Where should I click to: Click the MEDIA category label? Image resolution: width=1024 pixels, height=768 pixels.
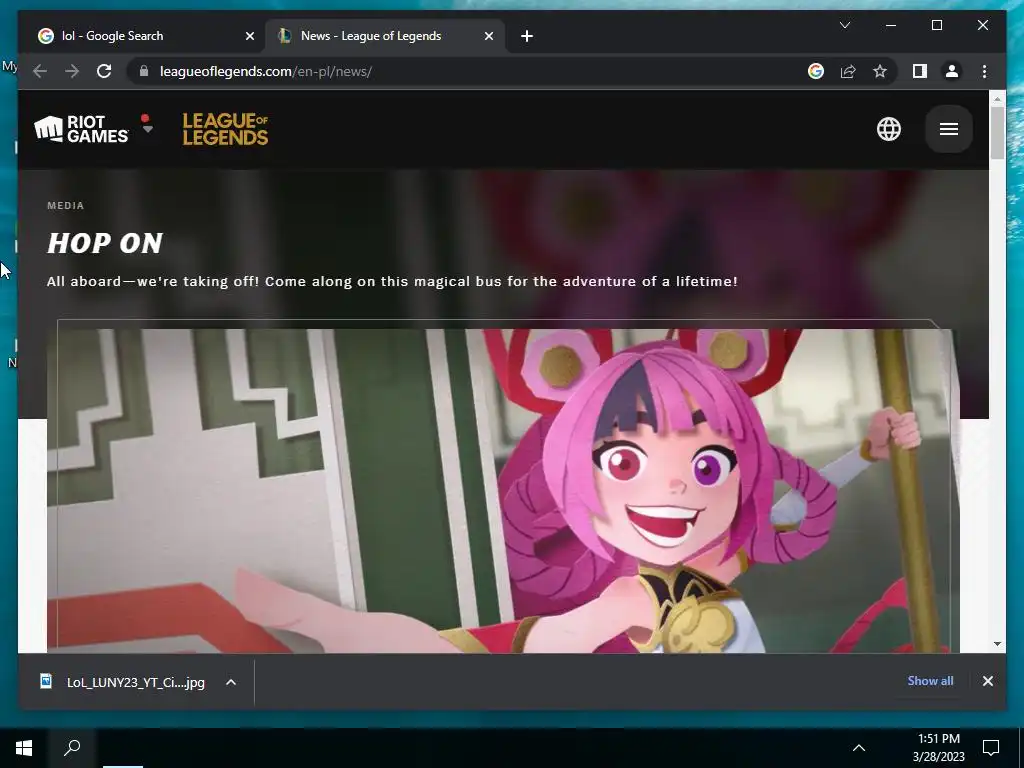pyautogui.click(x=65, y=206)
